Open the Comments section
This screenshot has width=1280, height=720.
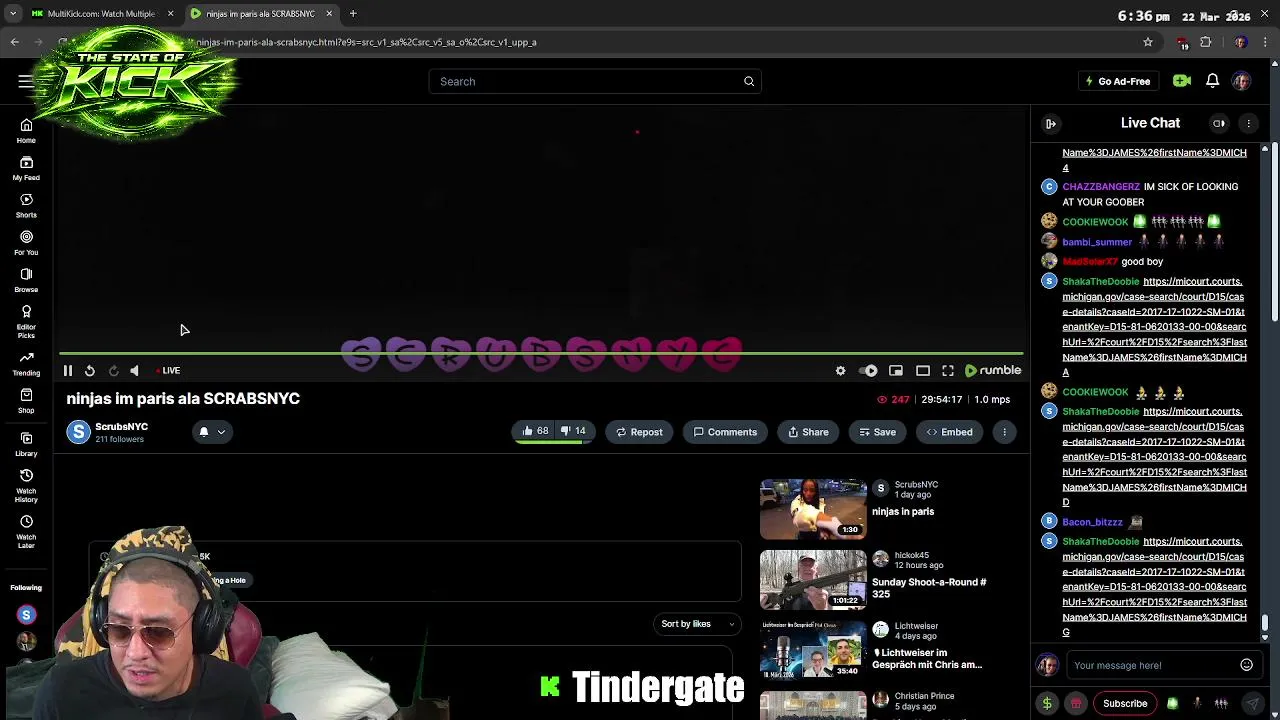[x=725, y=432]
